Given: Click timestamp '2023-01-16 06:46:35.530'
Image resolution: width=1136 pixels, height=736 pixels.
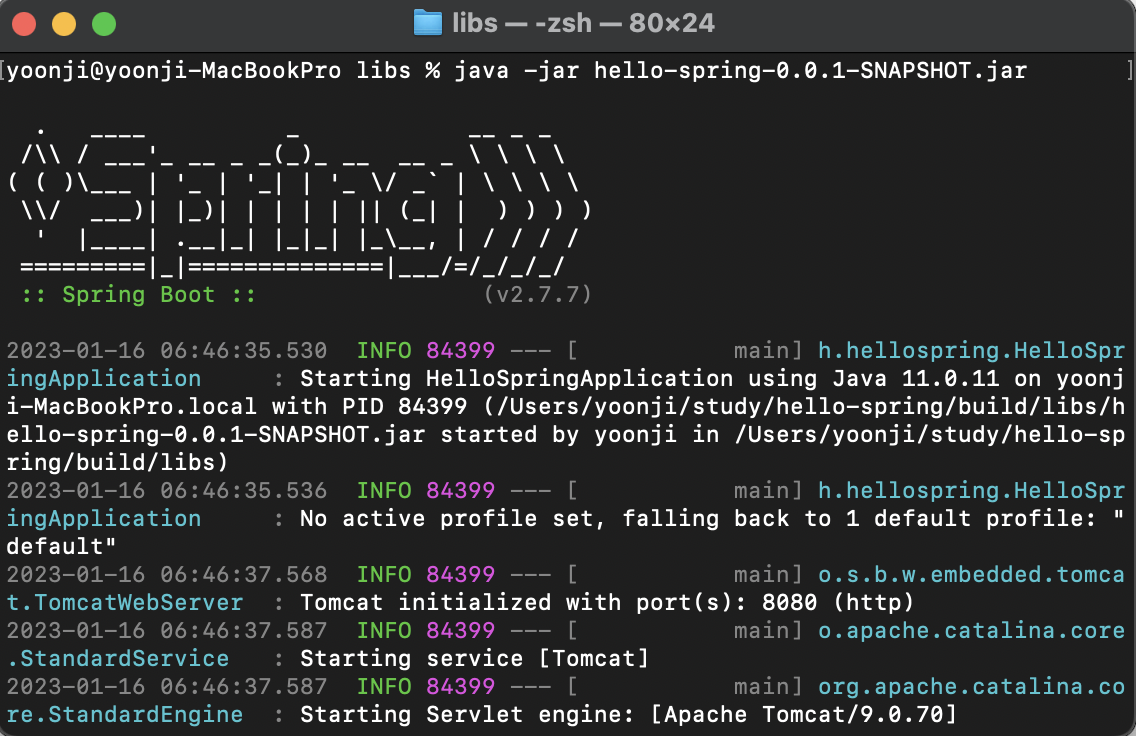Looking at the screenshot, I should [167, 351].
